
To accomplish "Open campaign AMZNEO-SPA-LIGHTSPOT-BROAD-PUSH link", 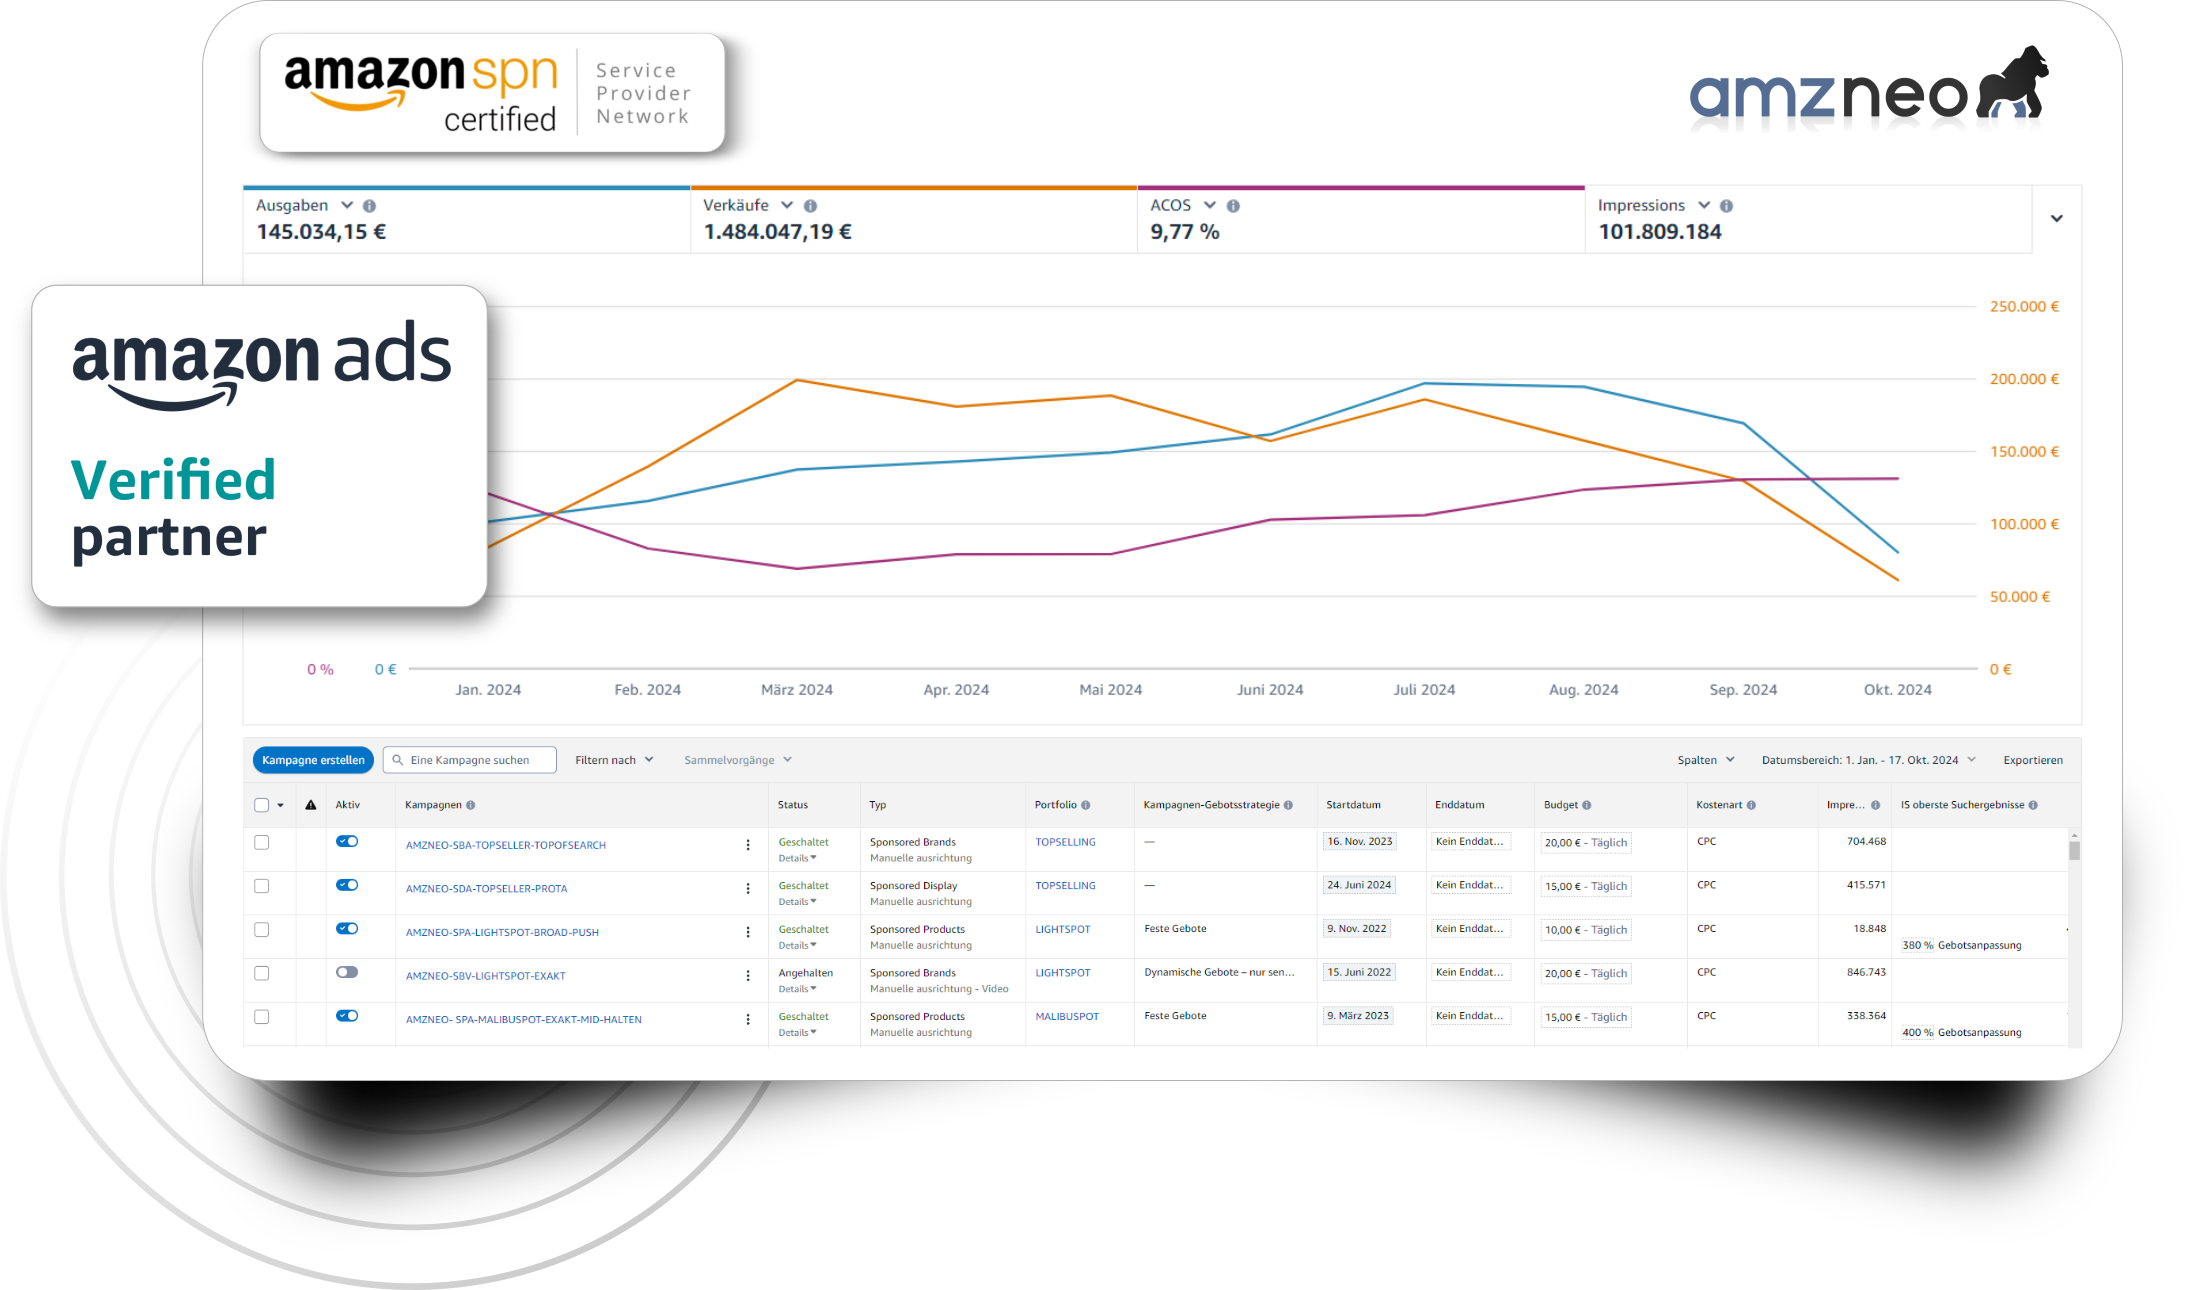I will point(502,933).
